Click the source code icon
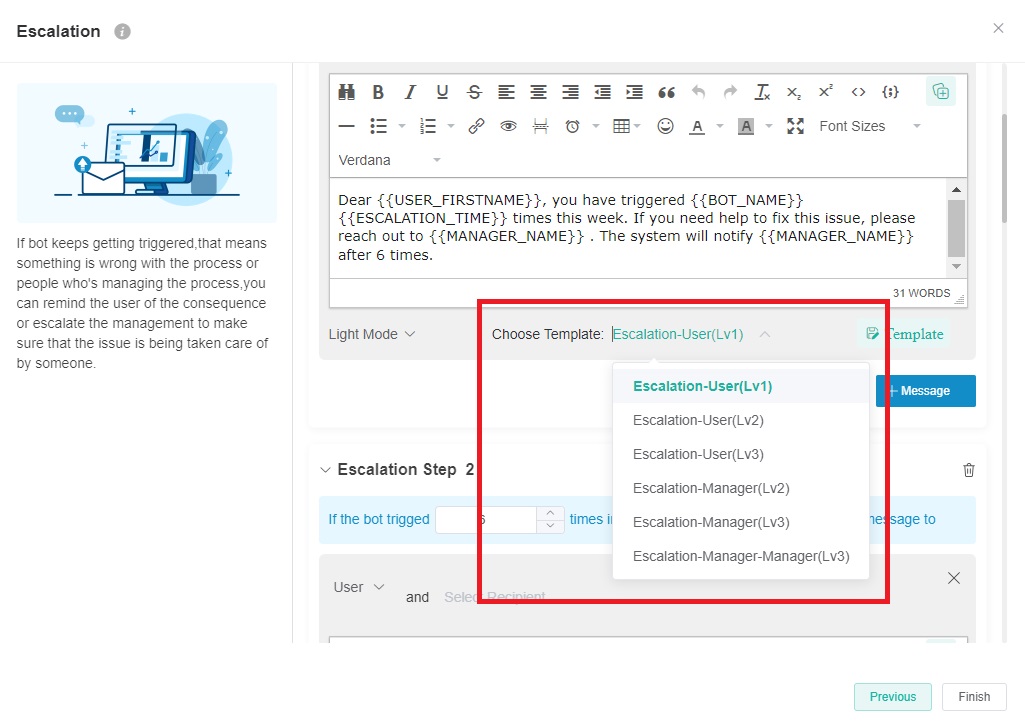The image size is (1025, 727). (x=858, y=92)
